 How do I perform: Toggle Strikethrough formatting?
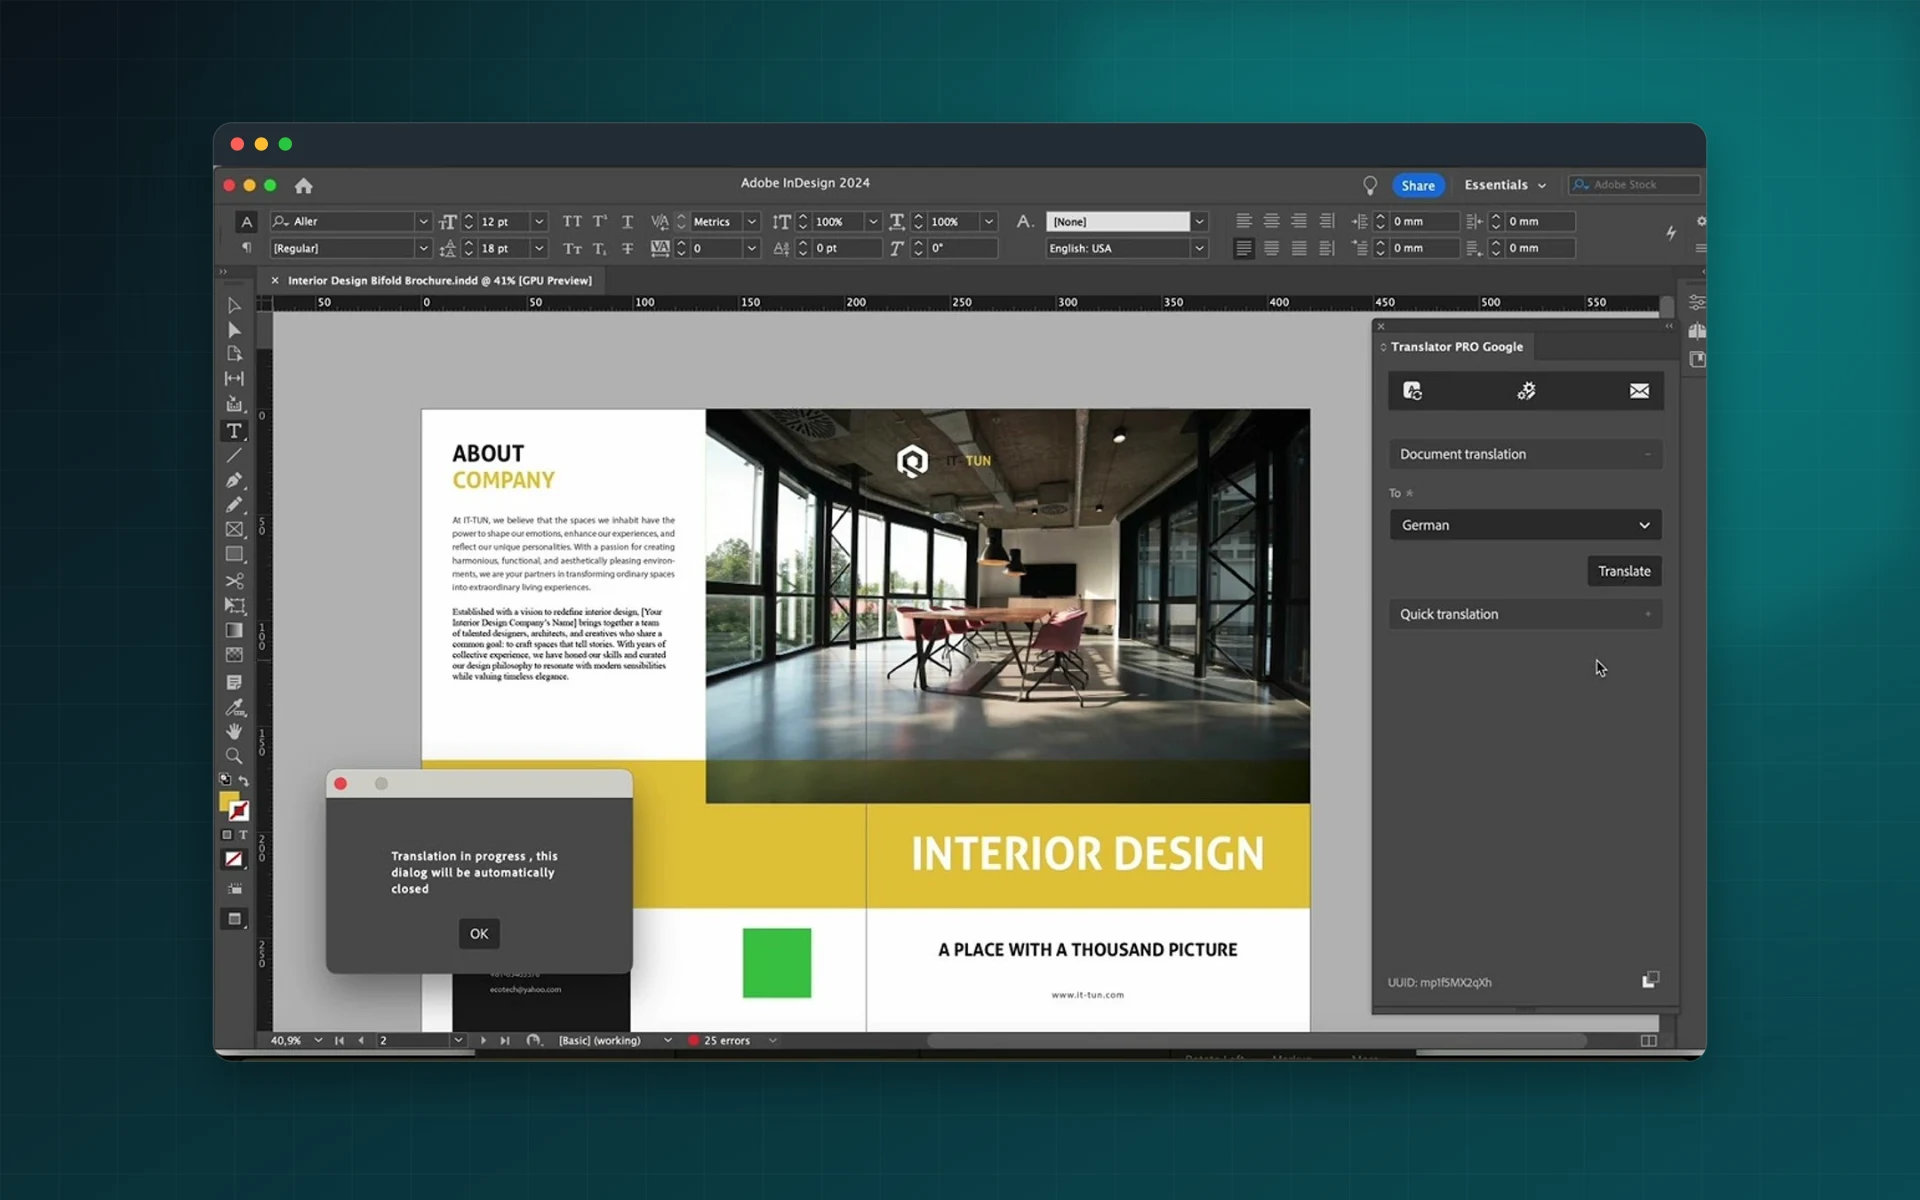tap(627, 249)
